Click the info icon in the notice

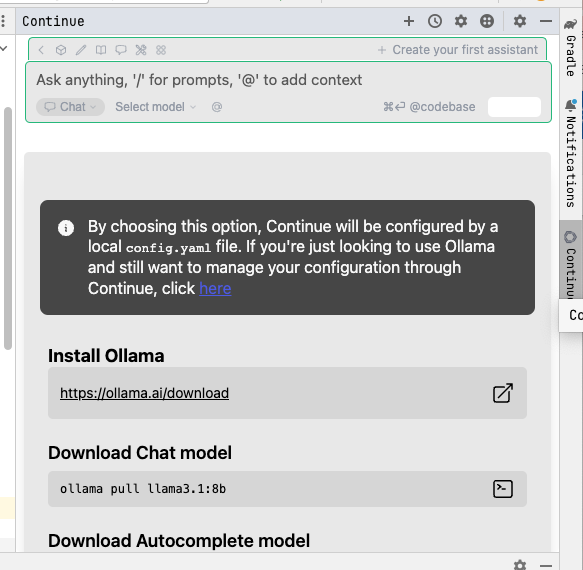click(66, 228)
